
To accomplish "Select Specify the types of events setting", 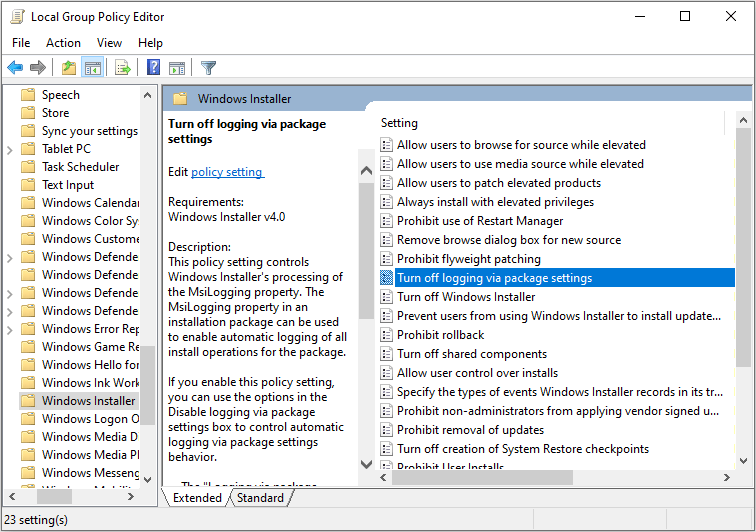I will [x=560, y=392].
